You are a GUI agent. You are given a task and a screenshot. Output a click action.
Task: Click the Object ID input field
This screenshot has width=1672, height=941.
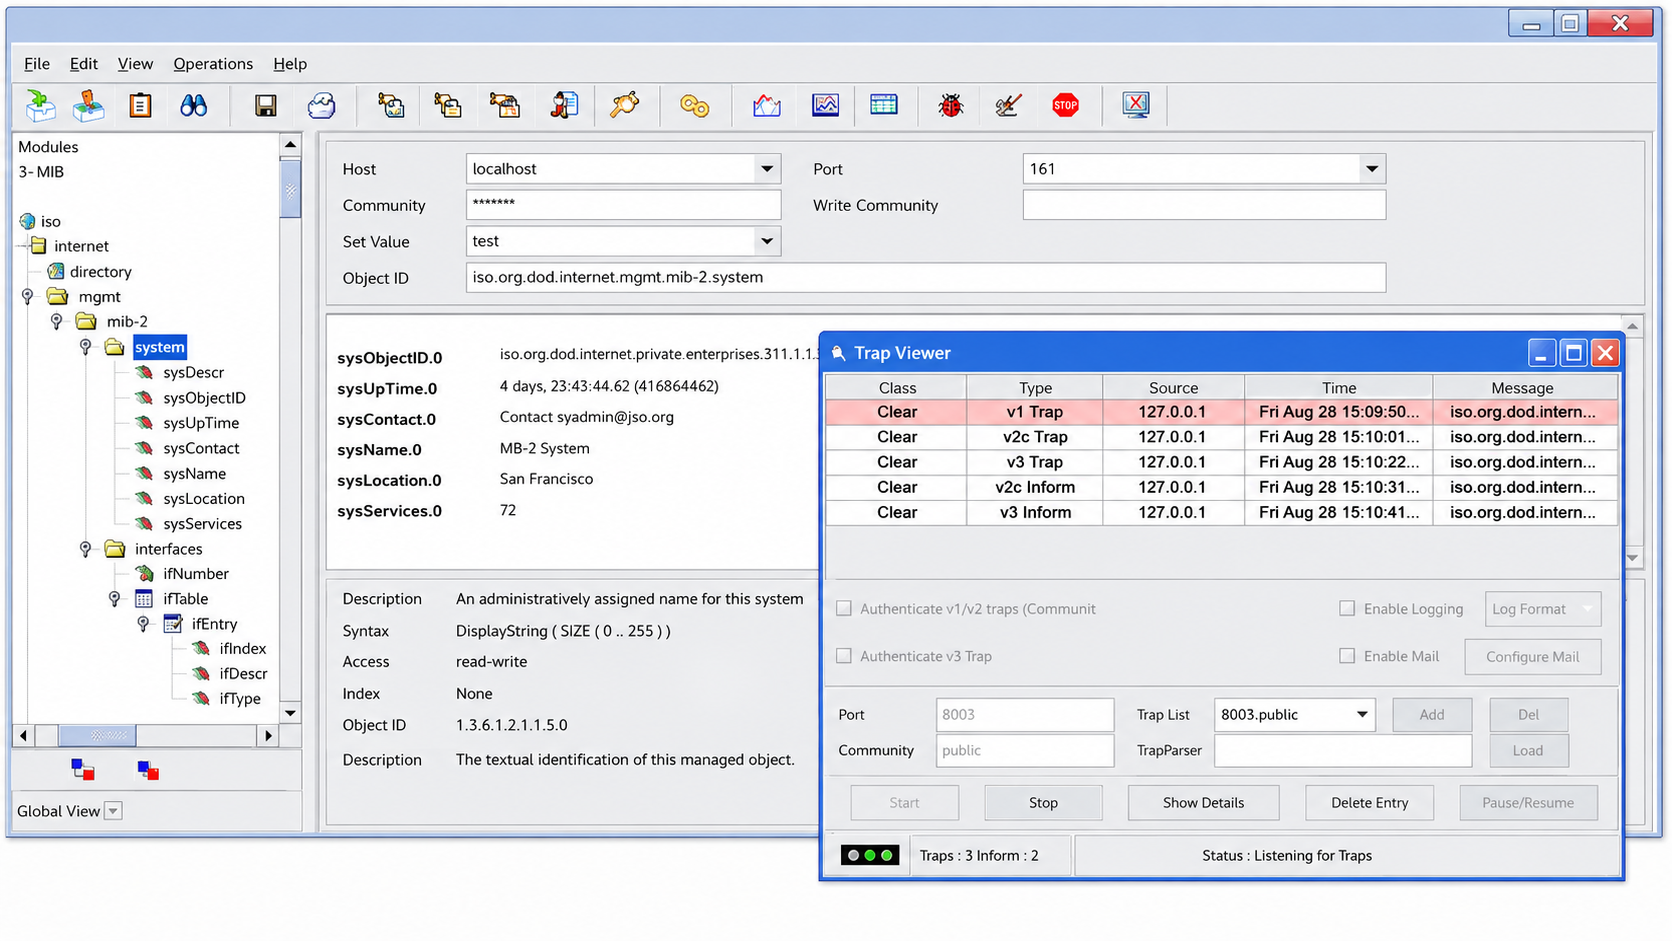coord(925,278)
